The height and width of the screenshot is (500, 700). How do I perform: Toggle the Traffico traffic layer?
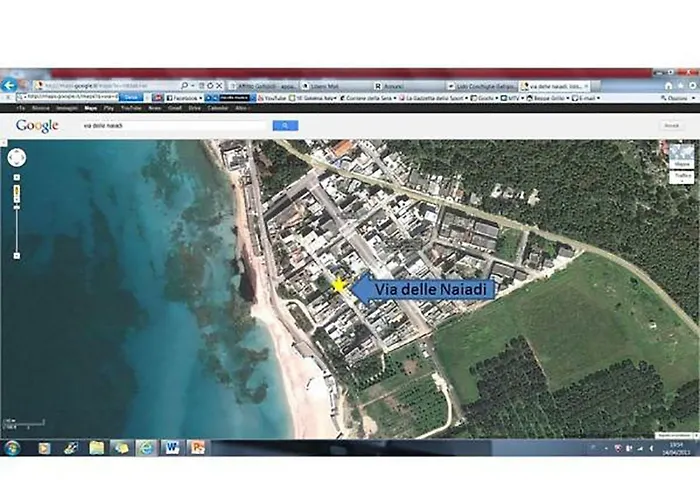[682, 176]
